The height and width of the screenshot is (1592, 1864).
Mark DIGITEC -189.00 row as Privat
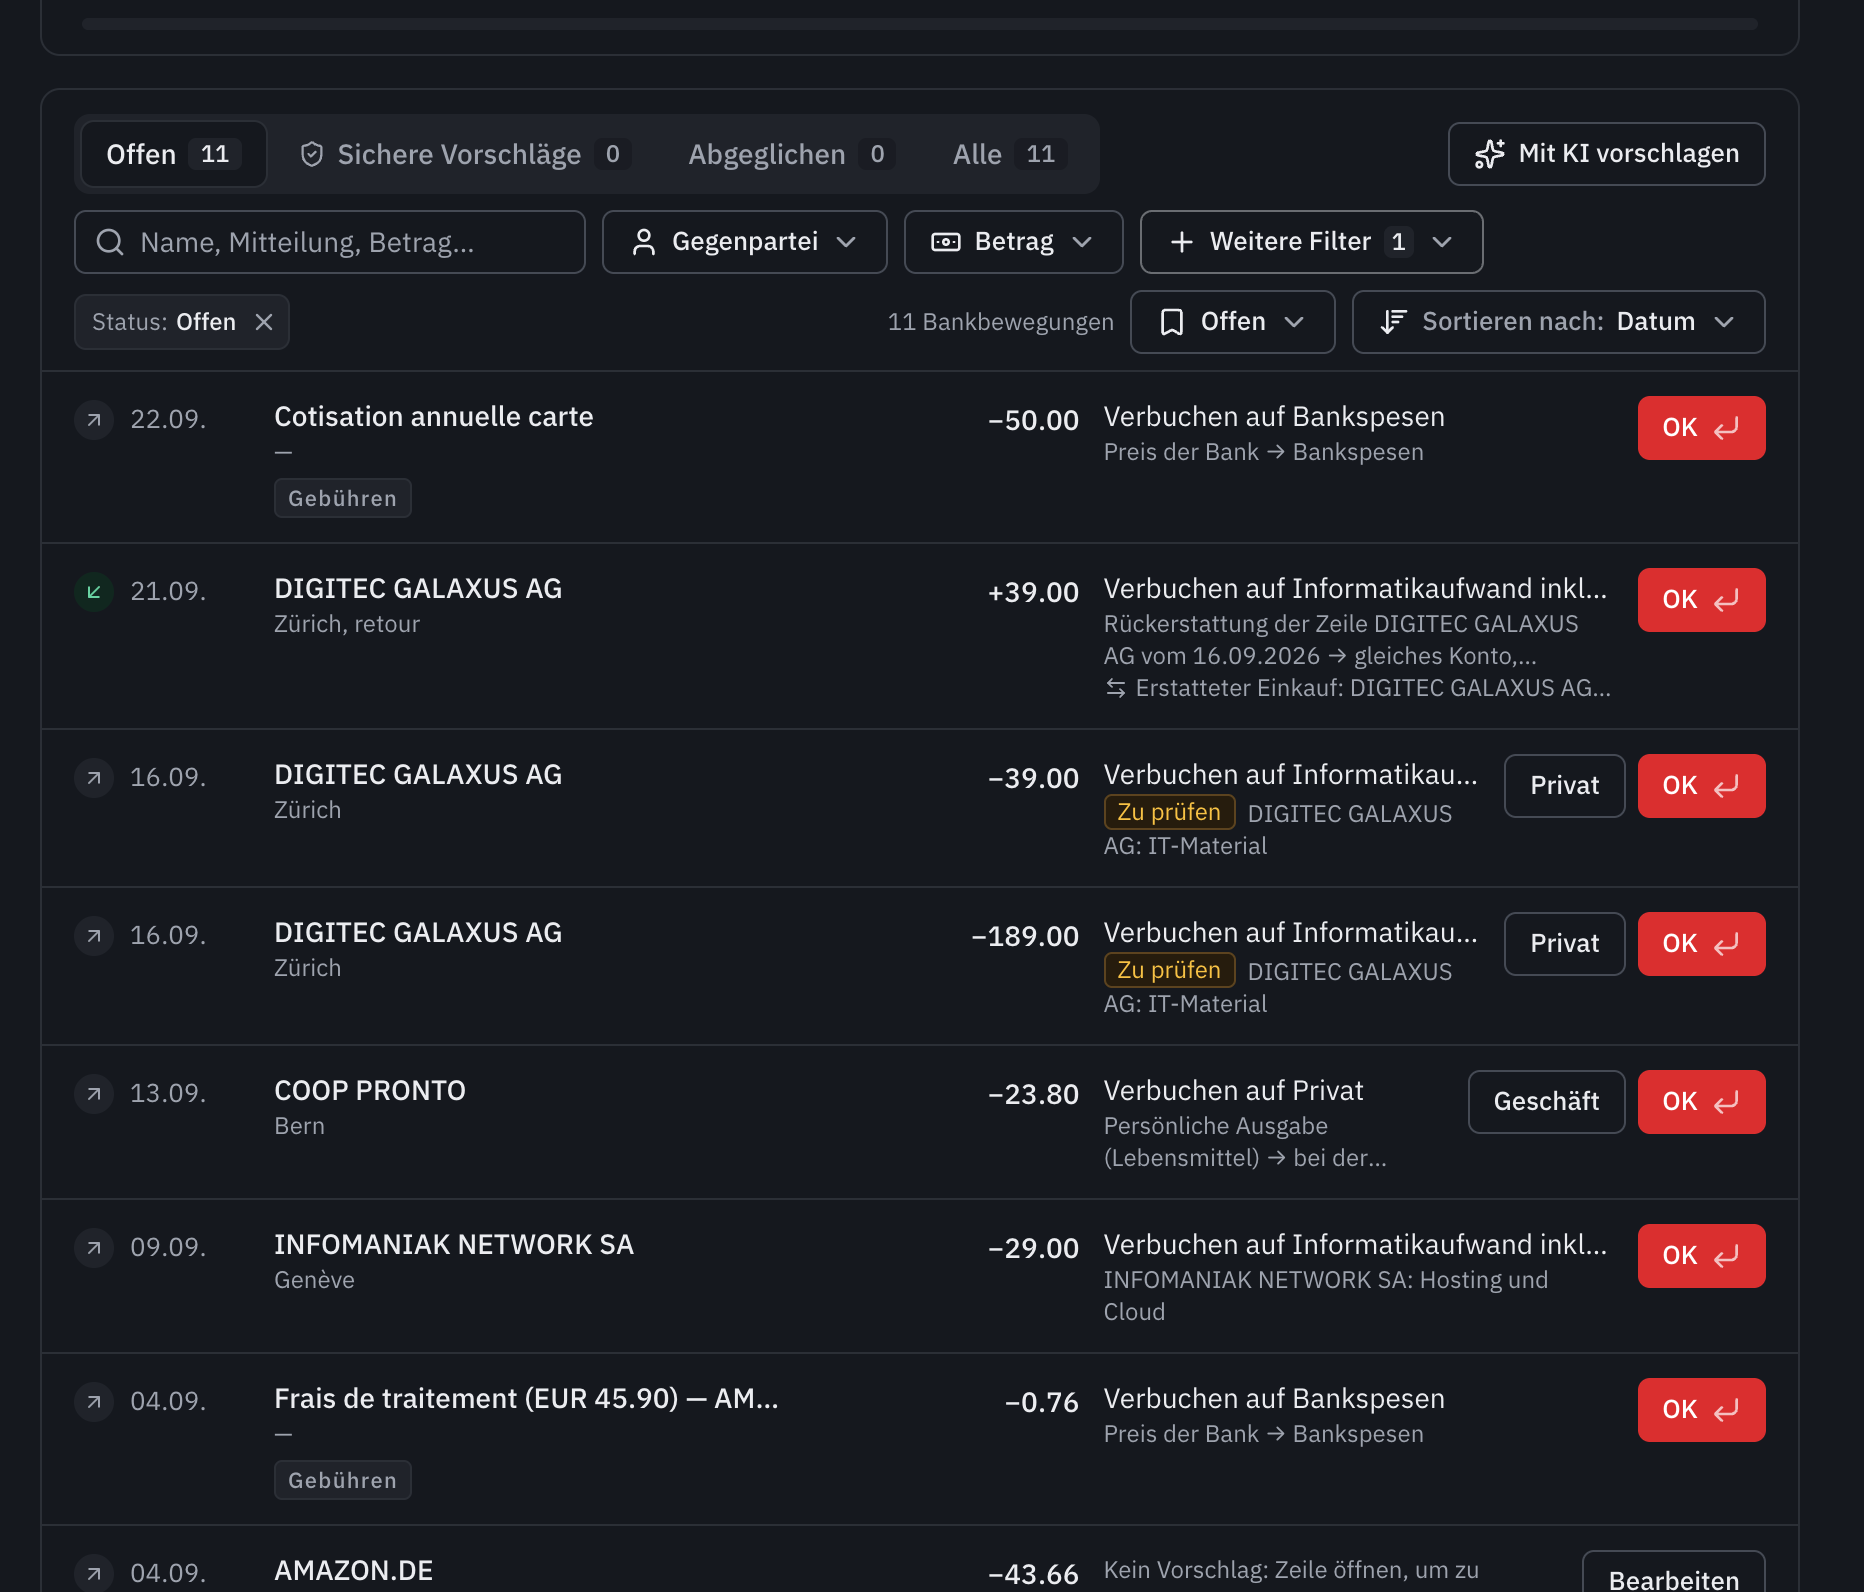(1565, 944)
